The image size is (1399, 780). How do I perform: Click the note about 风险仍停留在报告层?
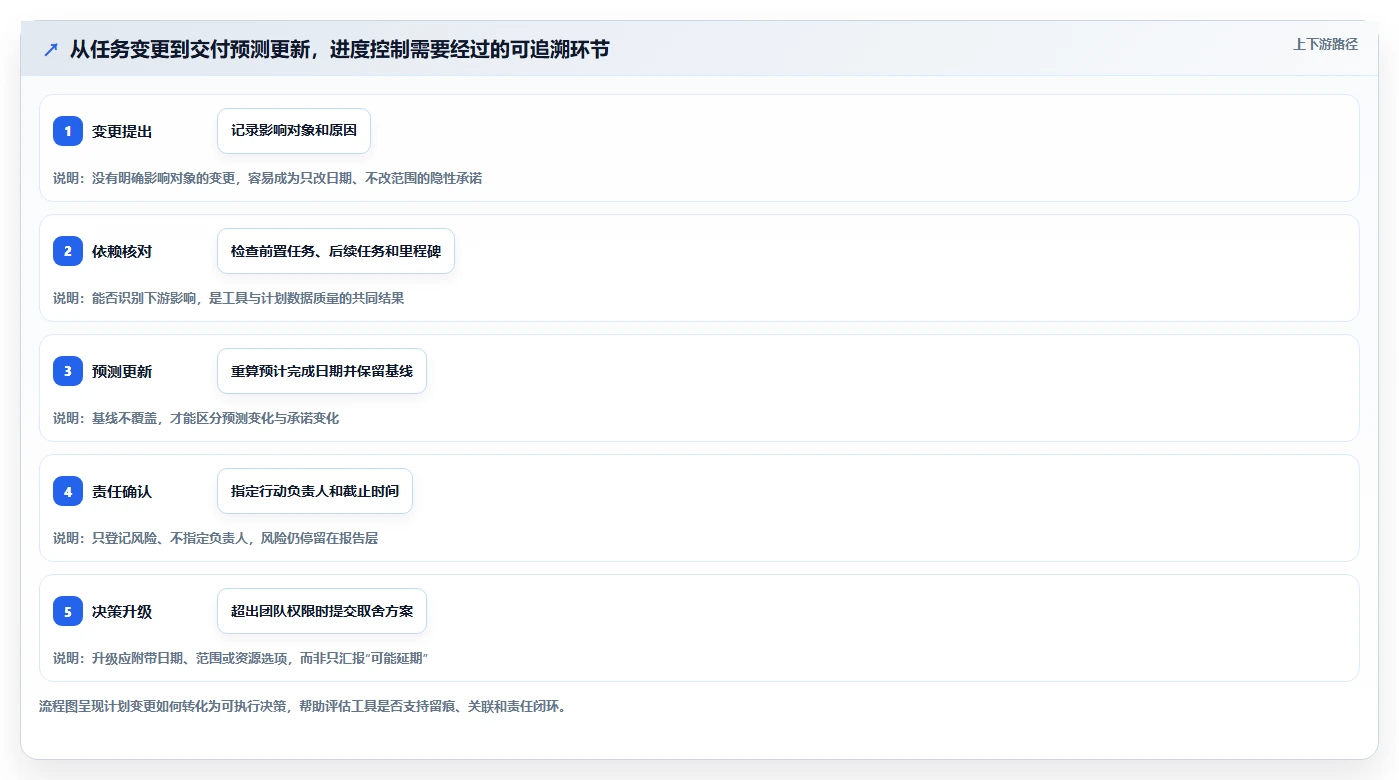click(215, 538)
